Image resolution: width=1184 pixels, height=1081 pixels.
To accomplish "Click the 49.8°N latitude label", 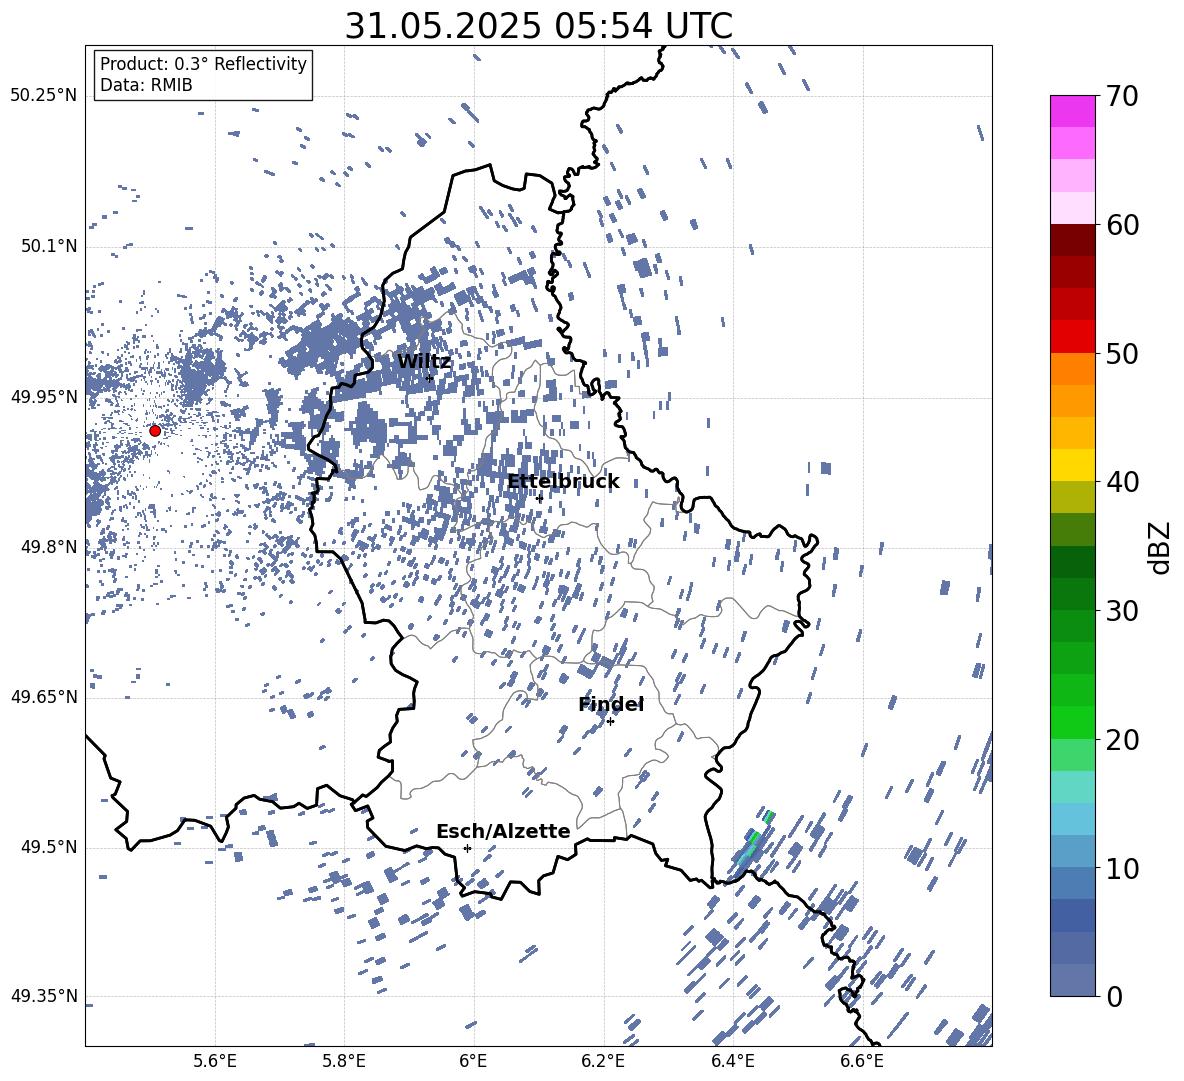I will tap(49, 547).
